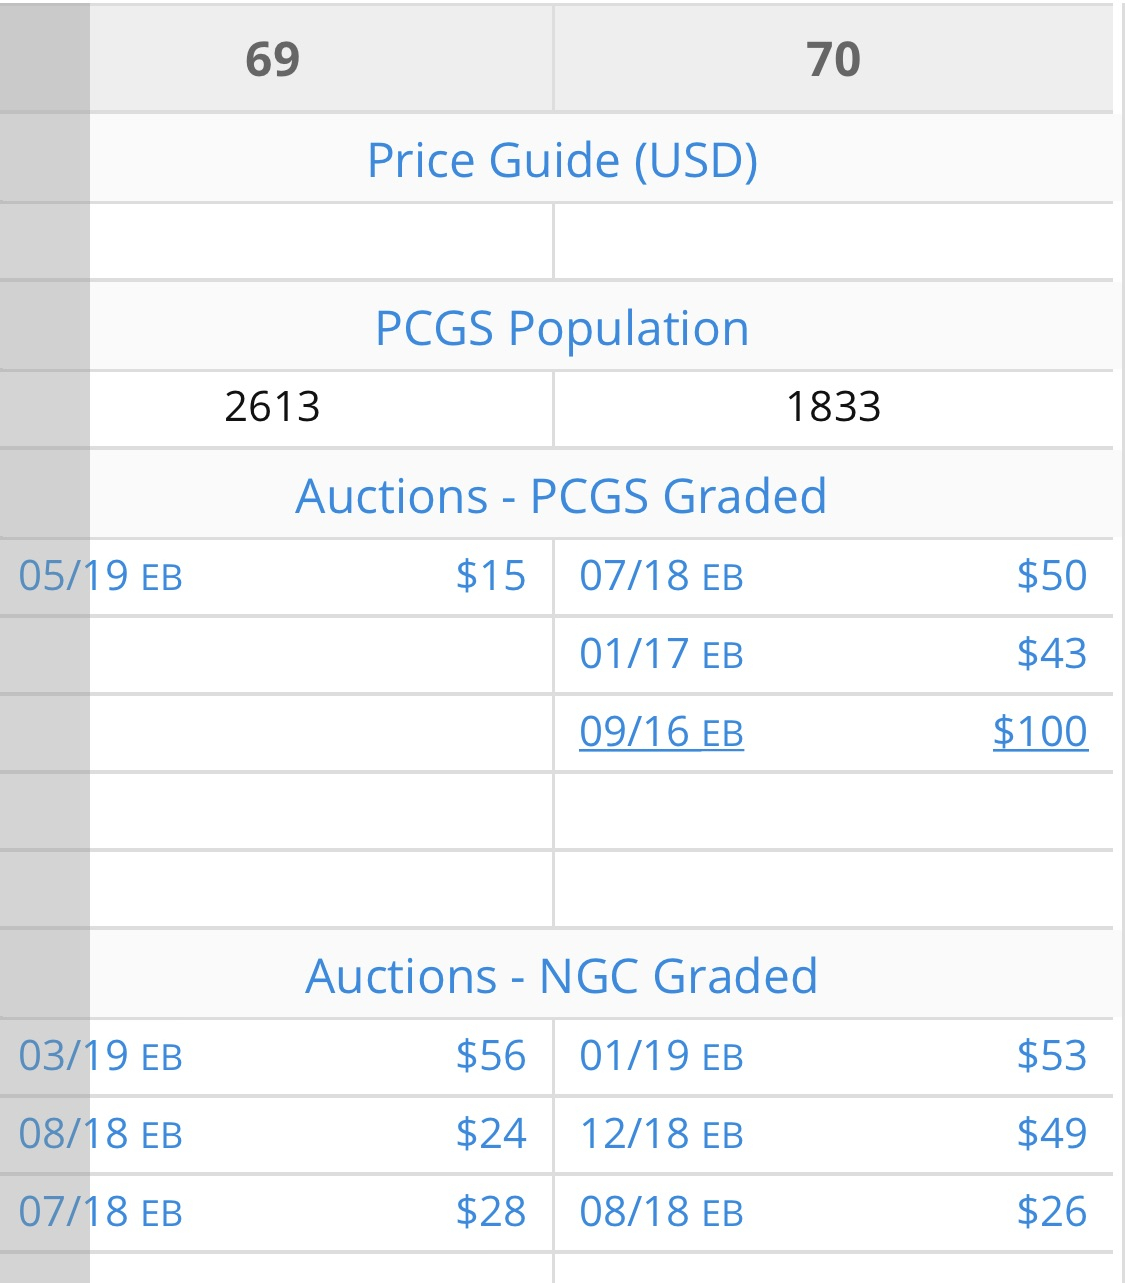Open the 01/17 EB $43 auction record
The image size is (1125, 1283).
(x=833, y=655)
